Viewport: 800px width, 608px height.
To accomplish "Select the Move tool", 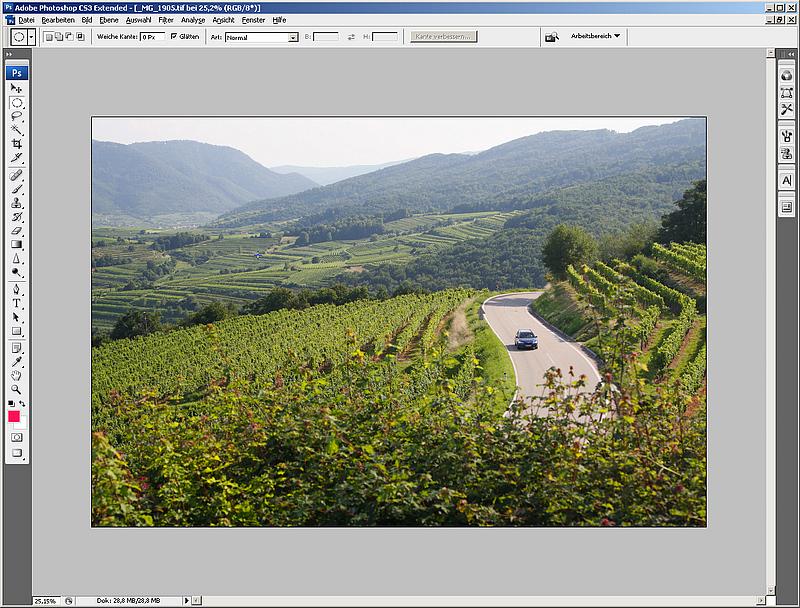I will 16,88.
